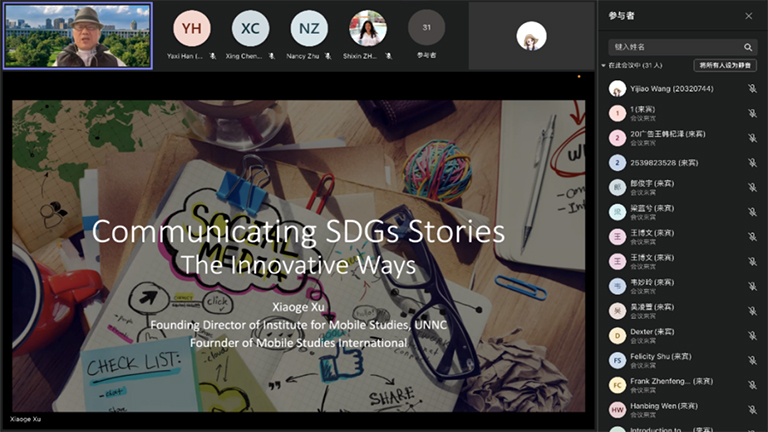Click the YH avatar for Yaxi Han
Viewport: 768px width, 432px height.
[192, 28]
